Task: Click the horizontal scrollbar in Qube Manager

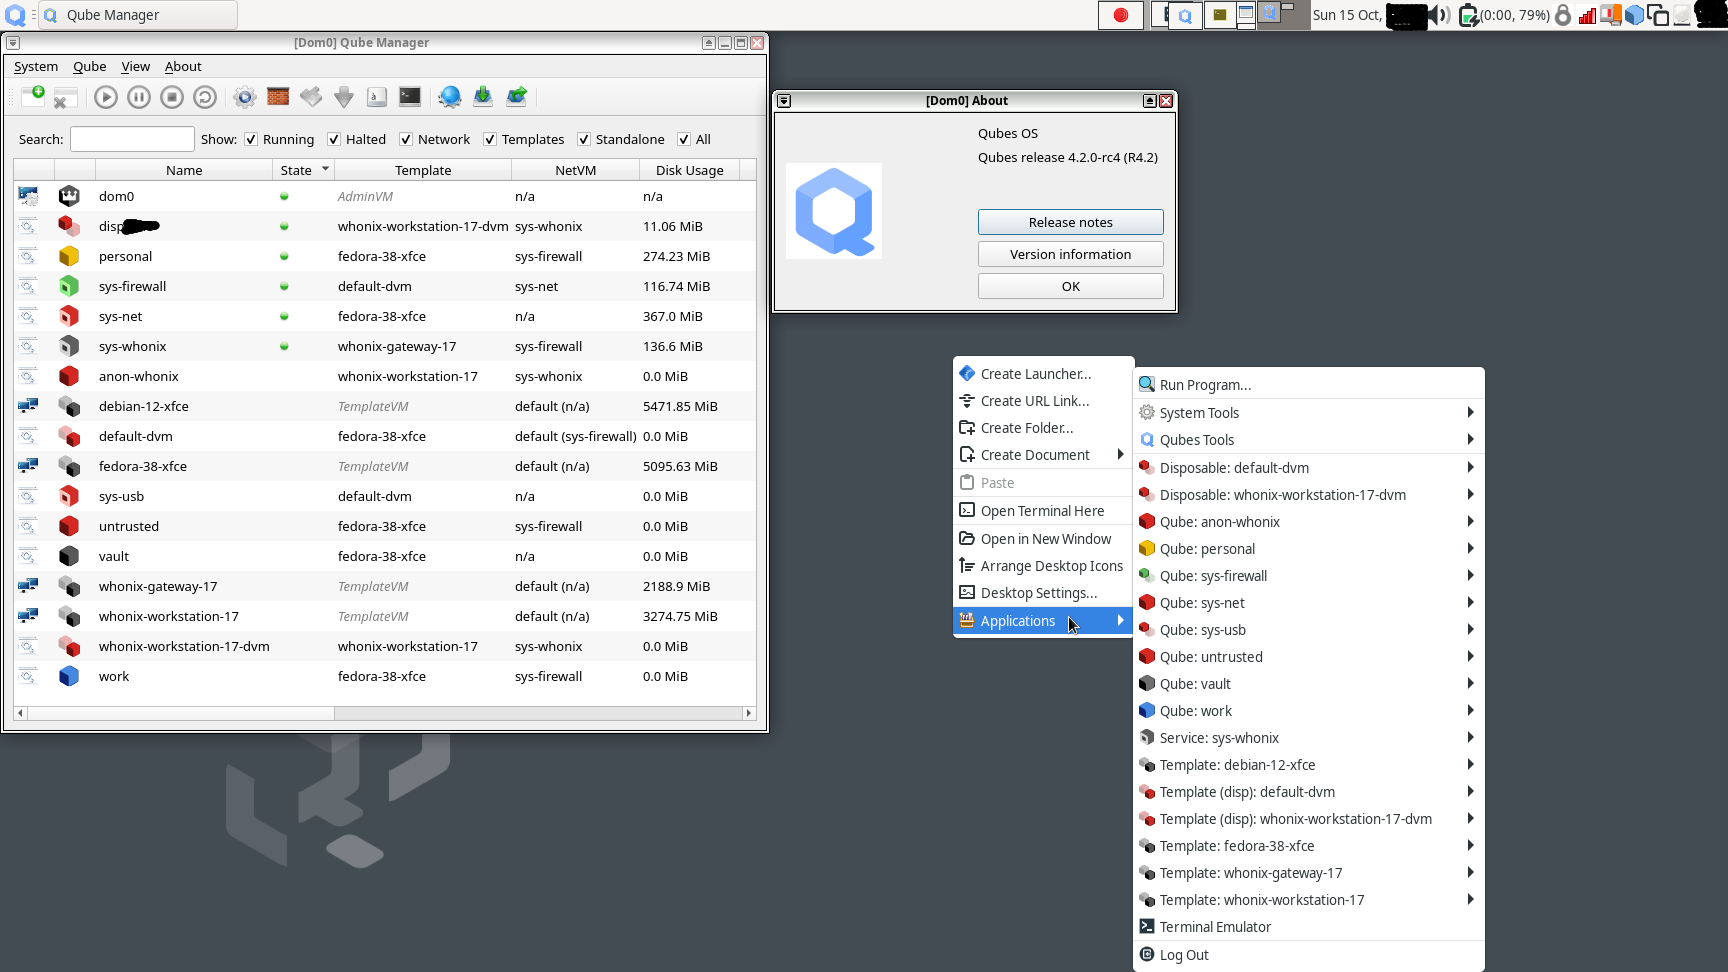Action: [x=384, y=713]
